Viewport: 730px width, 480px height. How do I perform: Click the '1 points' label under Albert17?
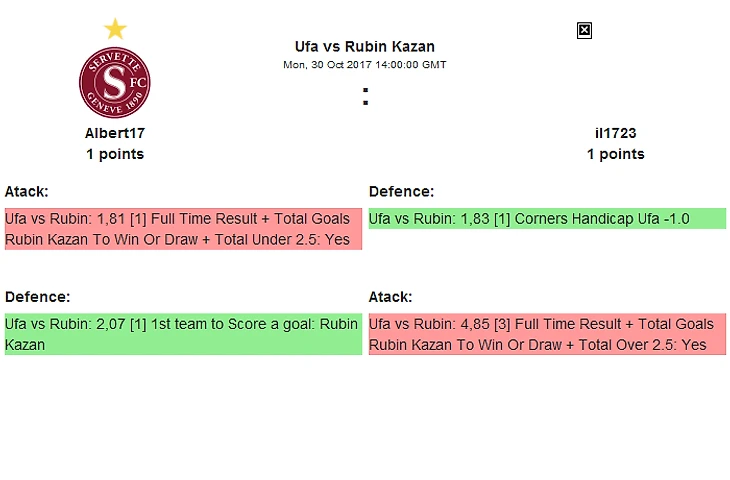coord(115,154)
